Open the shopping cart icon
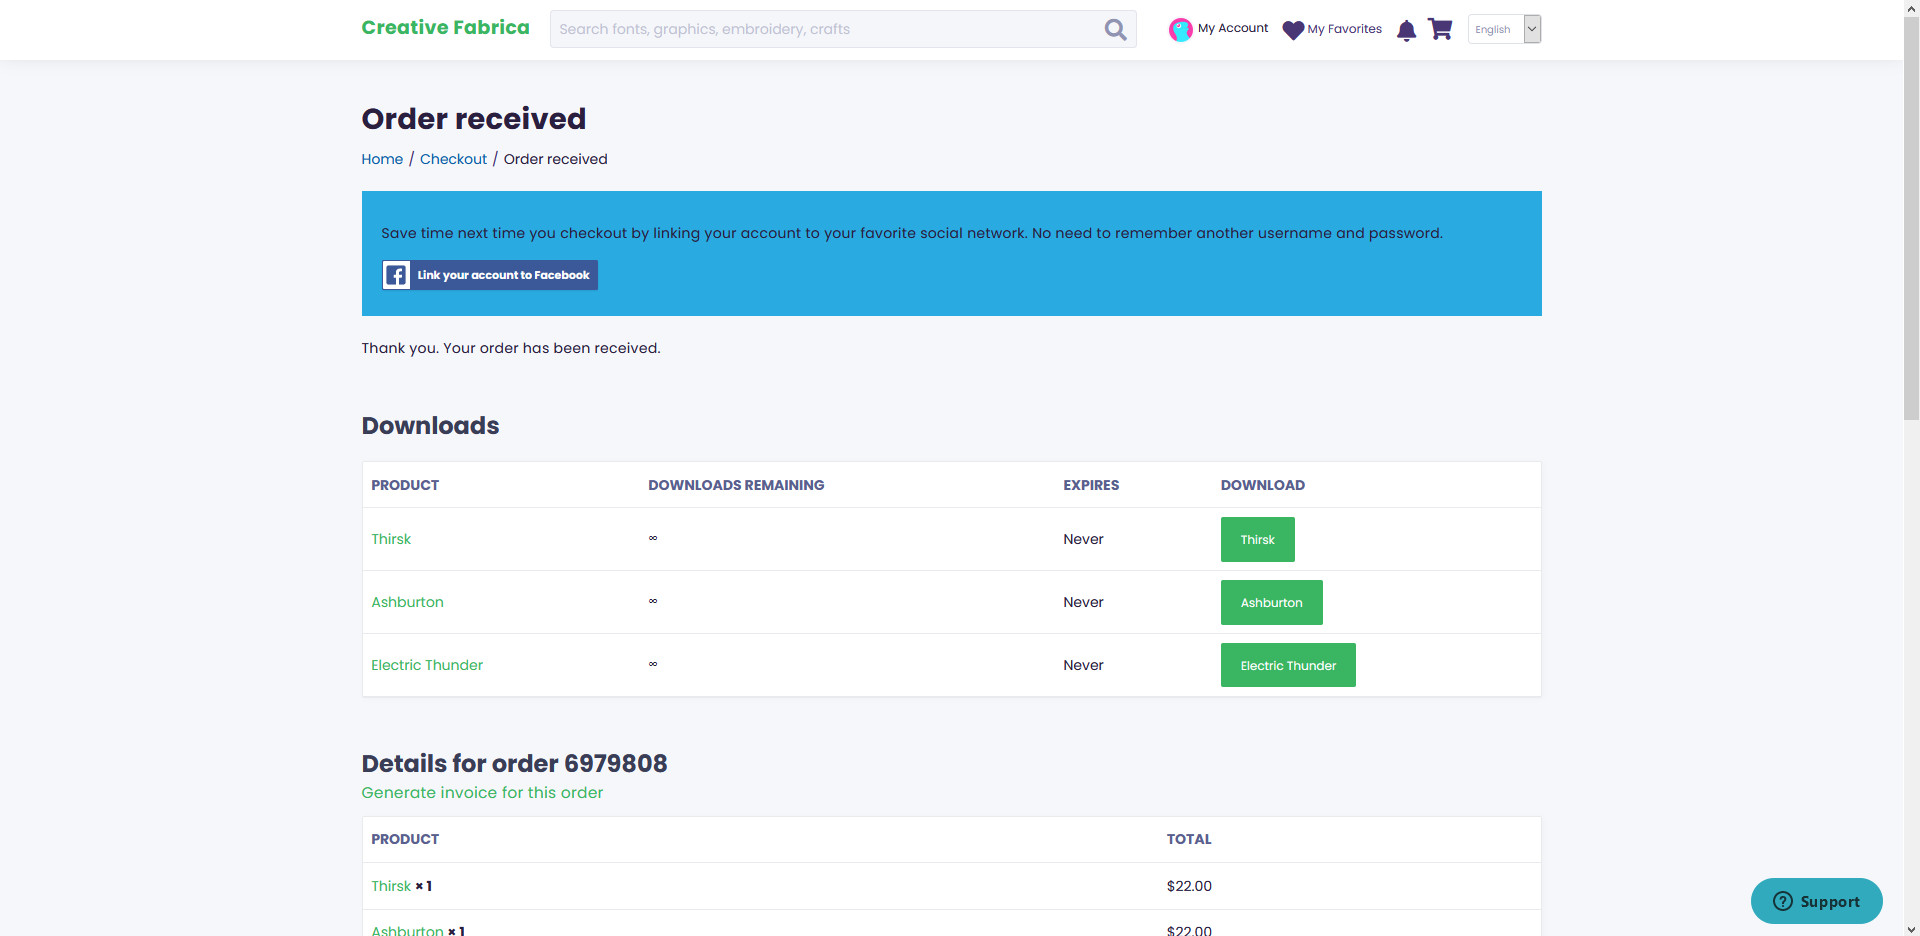The height and width of the screenshot is (936, 1920). pos(1440,30)
